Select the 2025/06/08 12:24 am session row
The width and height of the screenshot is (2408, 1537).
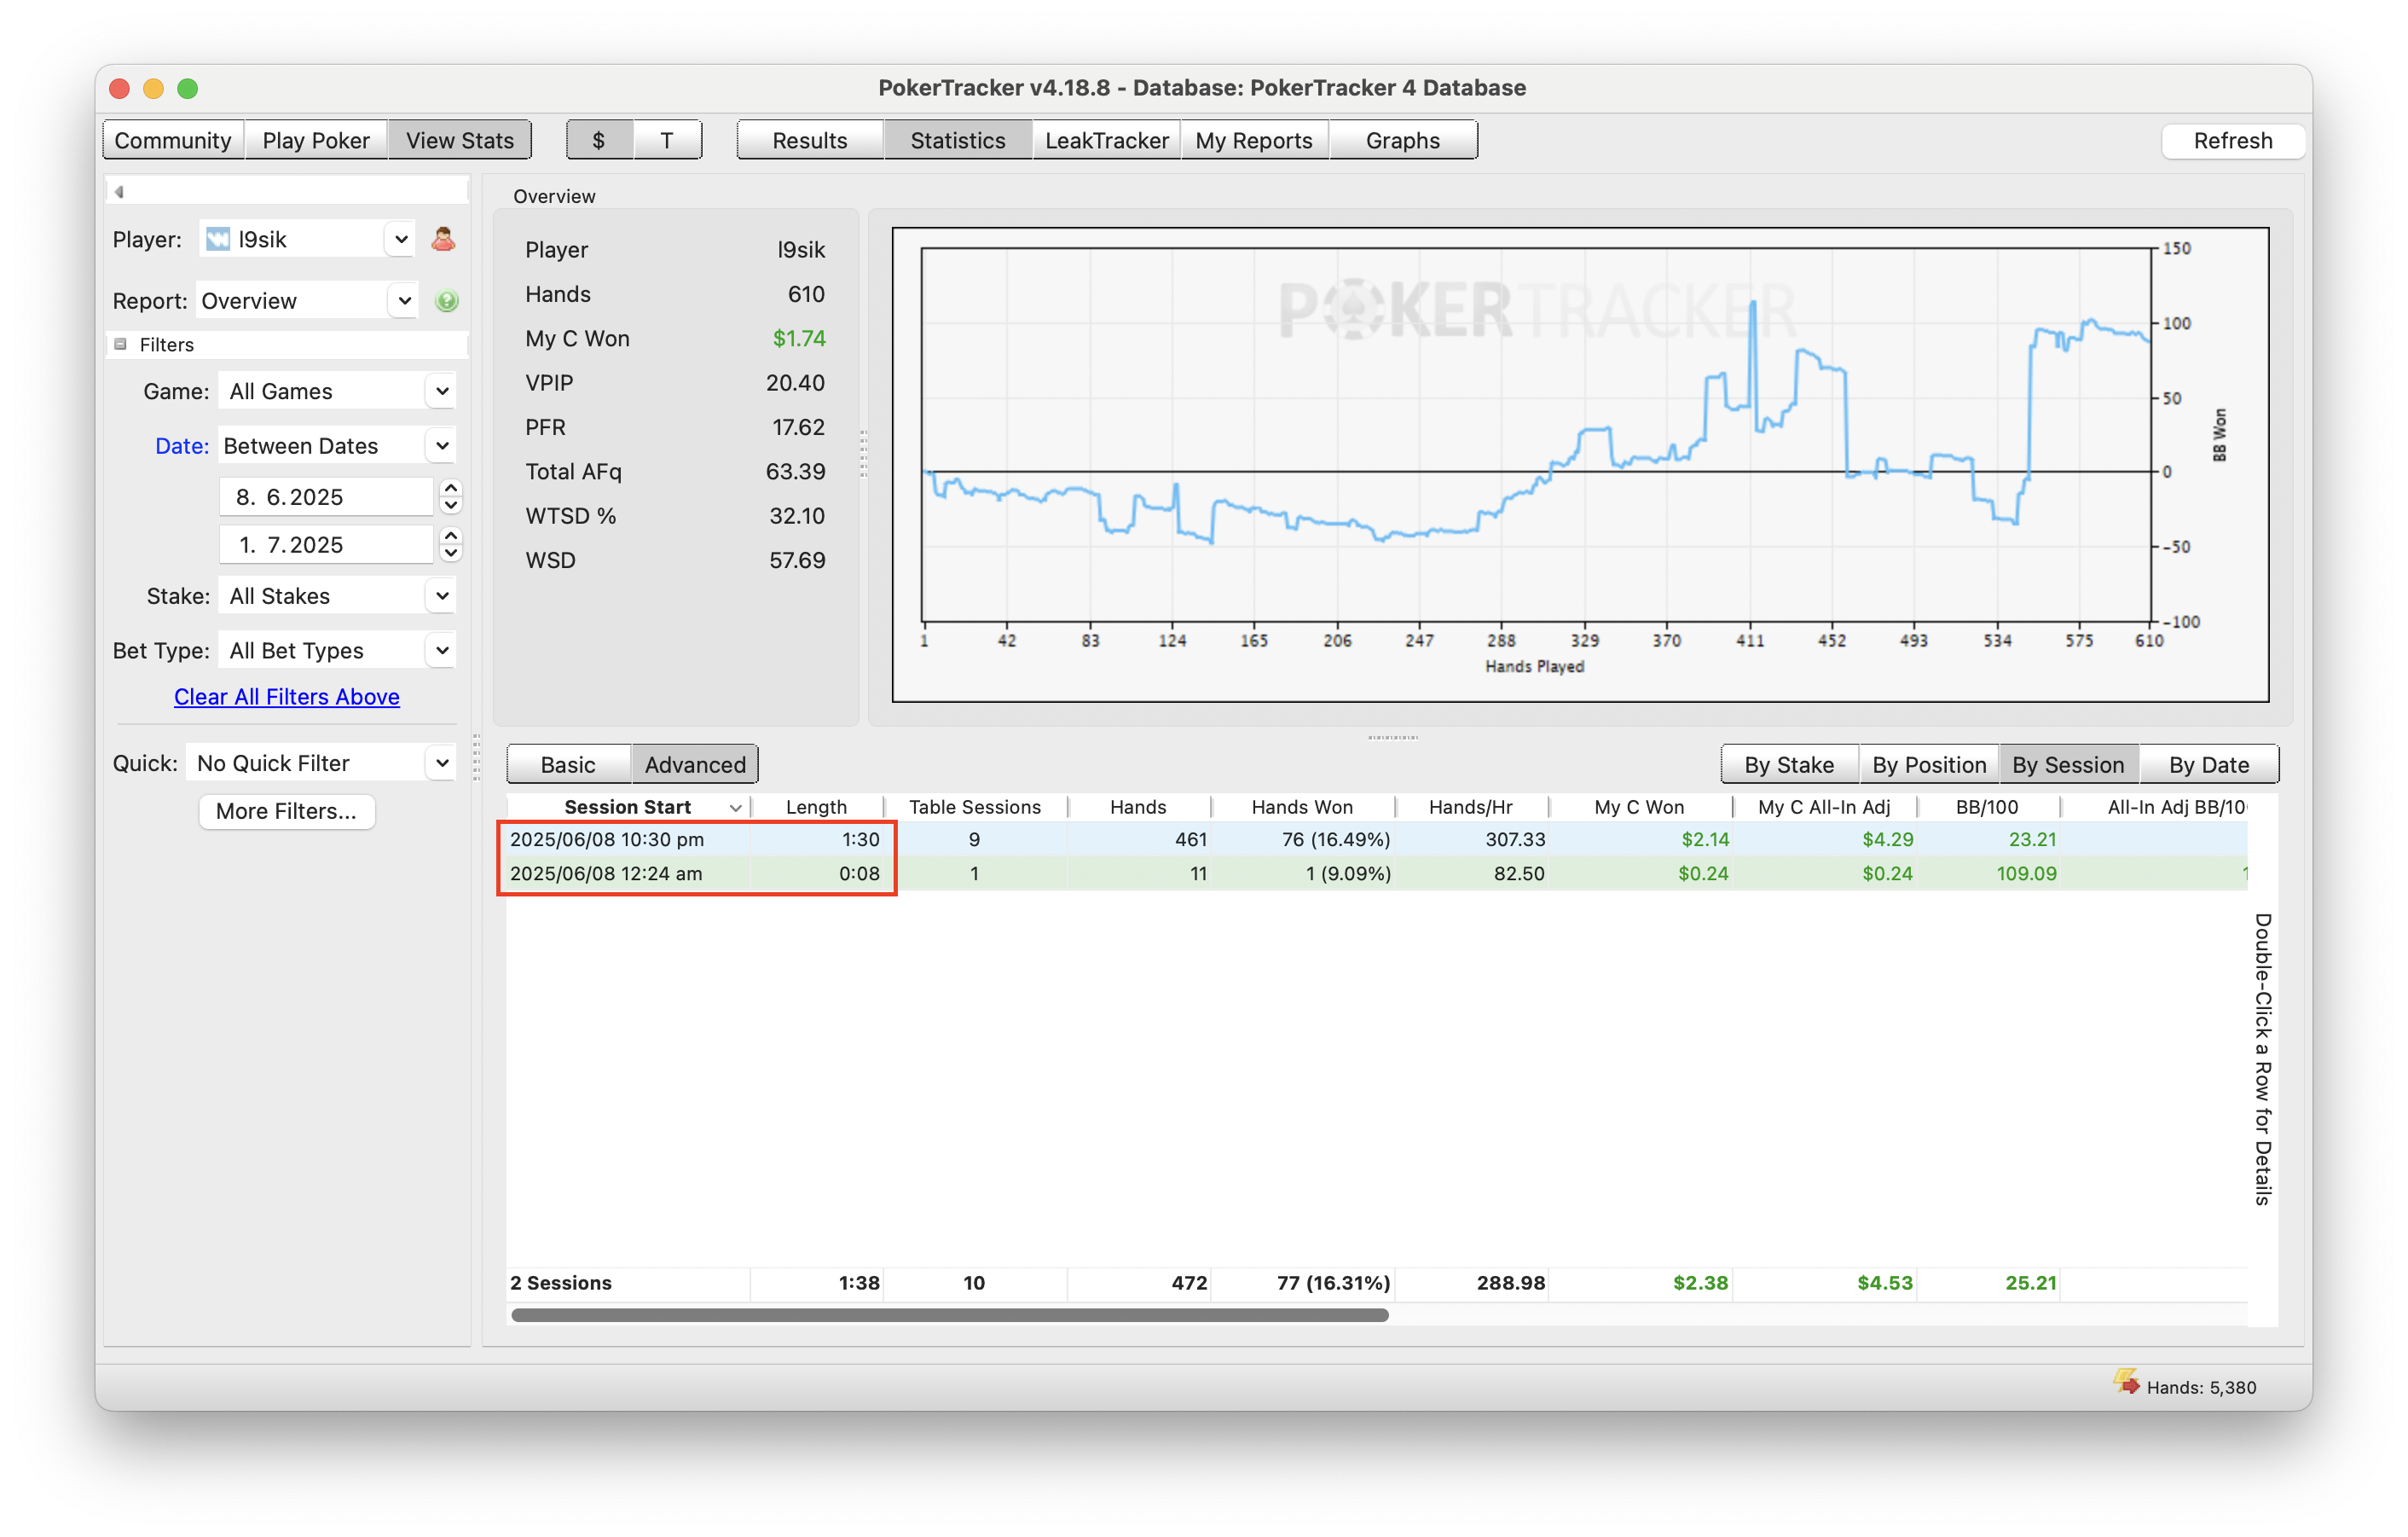tap(1377, 874)
